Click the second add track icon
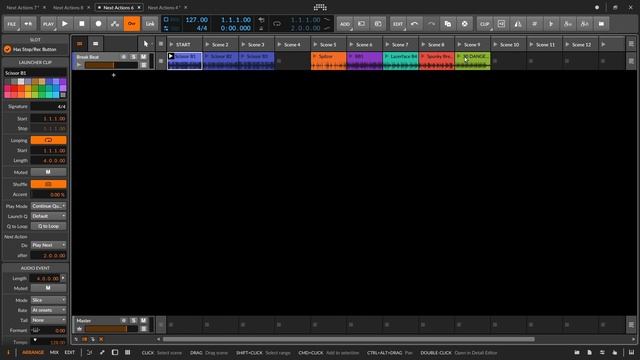This screenshot has width=640, height=360. click(x=378, y=24)
